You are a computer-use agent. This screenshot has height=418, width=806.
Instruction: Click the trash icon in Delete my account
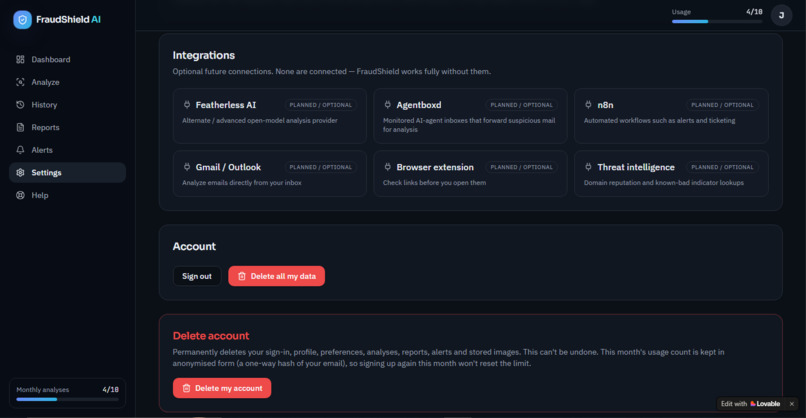coord(186,388)
